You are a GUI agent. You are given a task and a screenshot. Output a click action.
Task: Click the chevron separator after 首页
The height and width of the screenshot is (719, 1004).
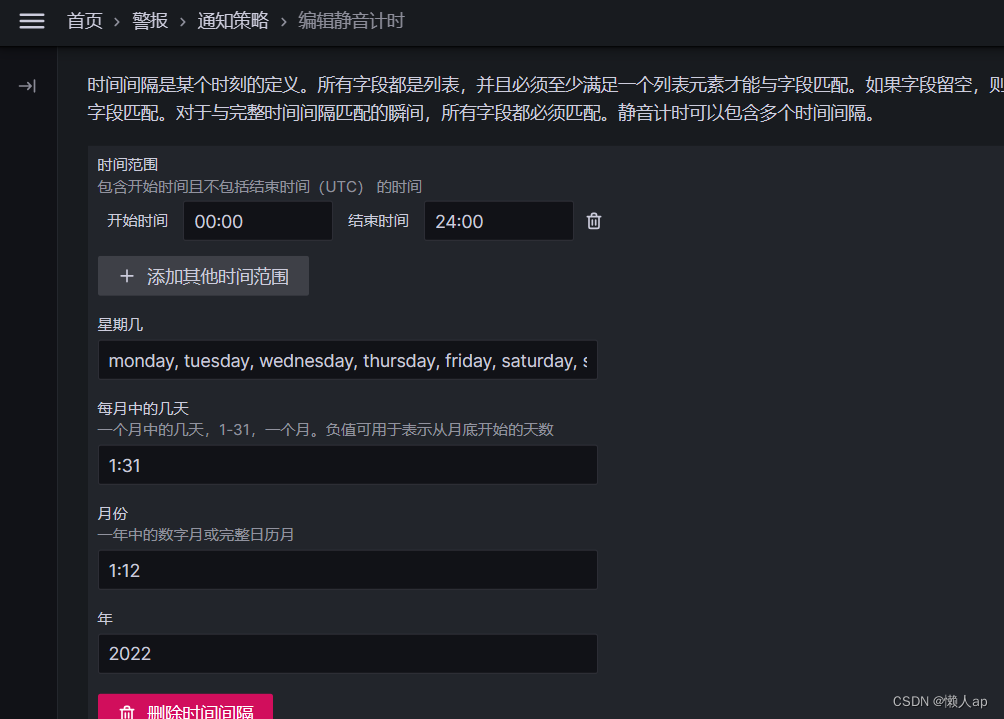coord(115,21)
